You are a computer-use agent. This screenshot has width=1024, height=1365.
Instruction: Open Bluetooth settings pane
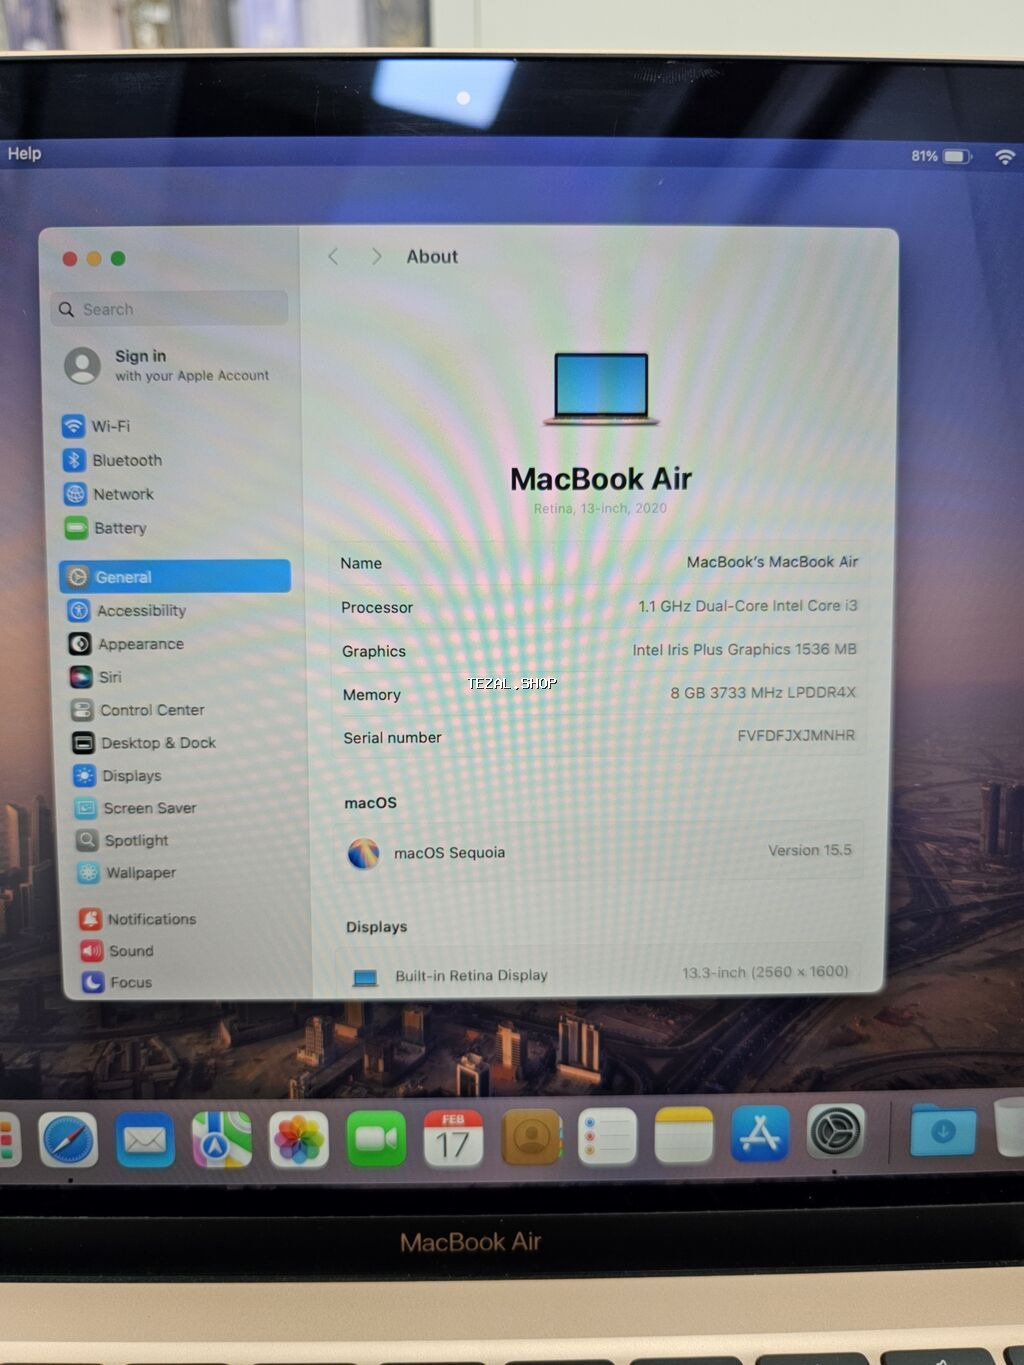126,460
